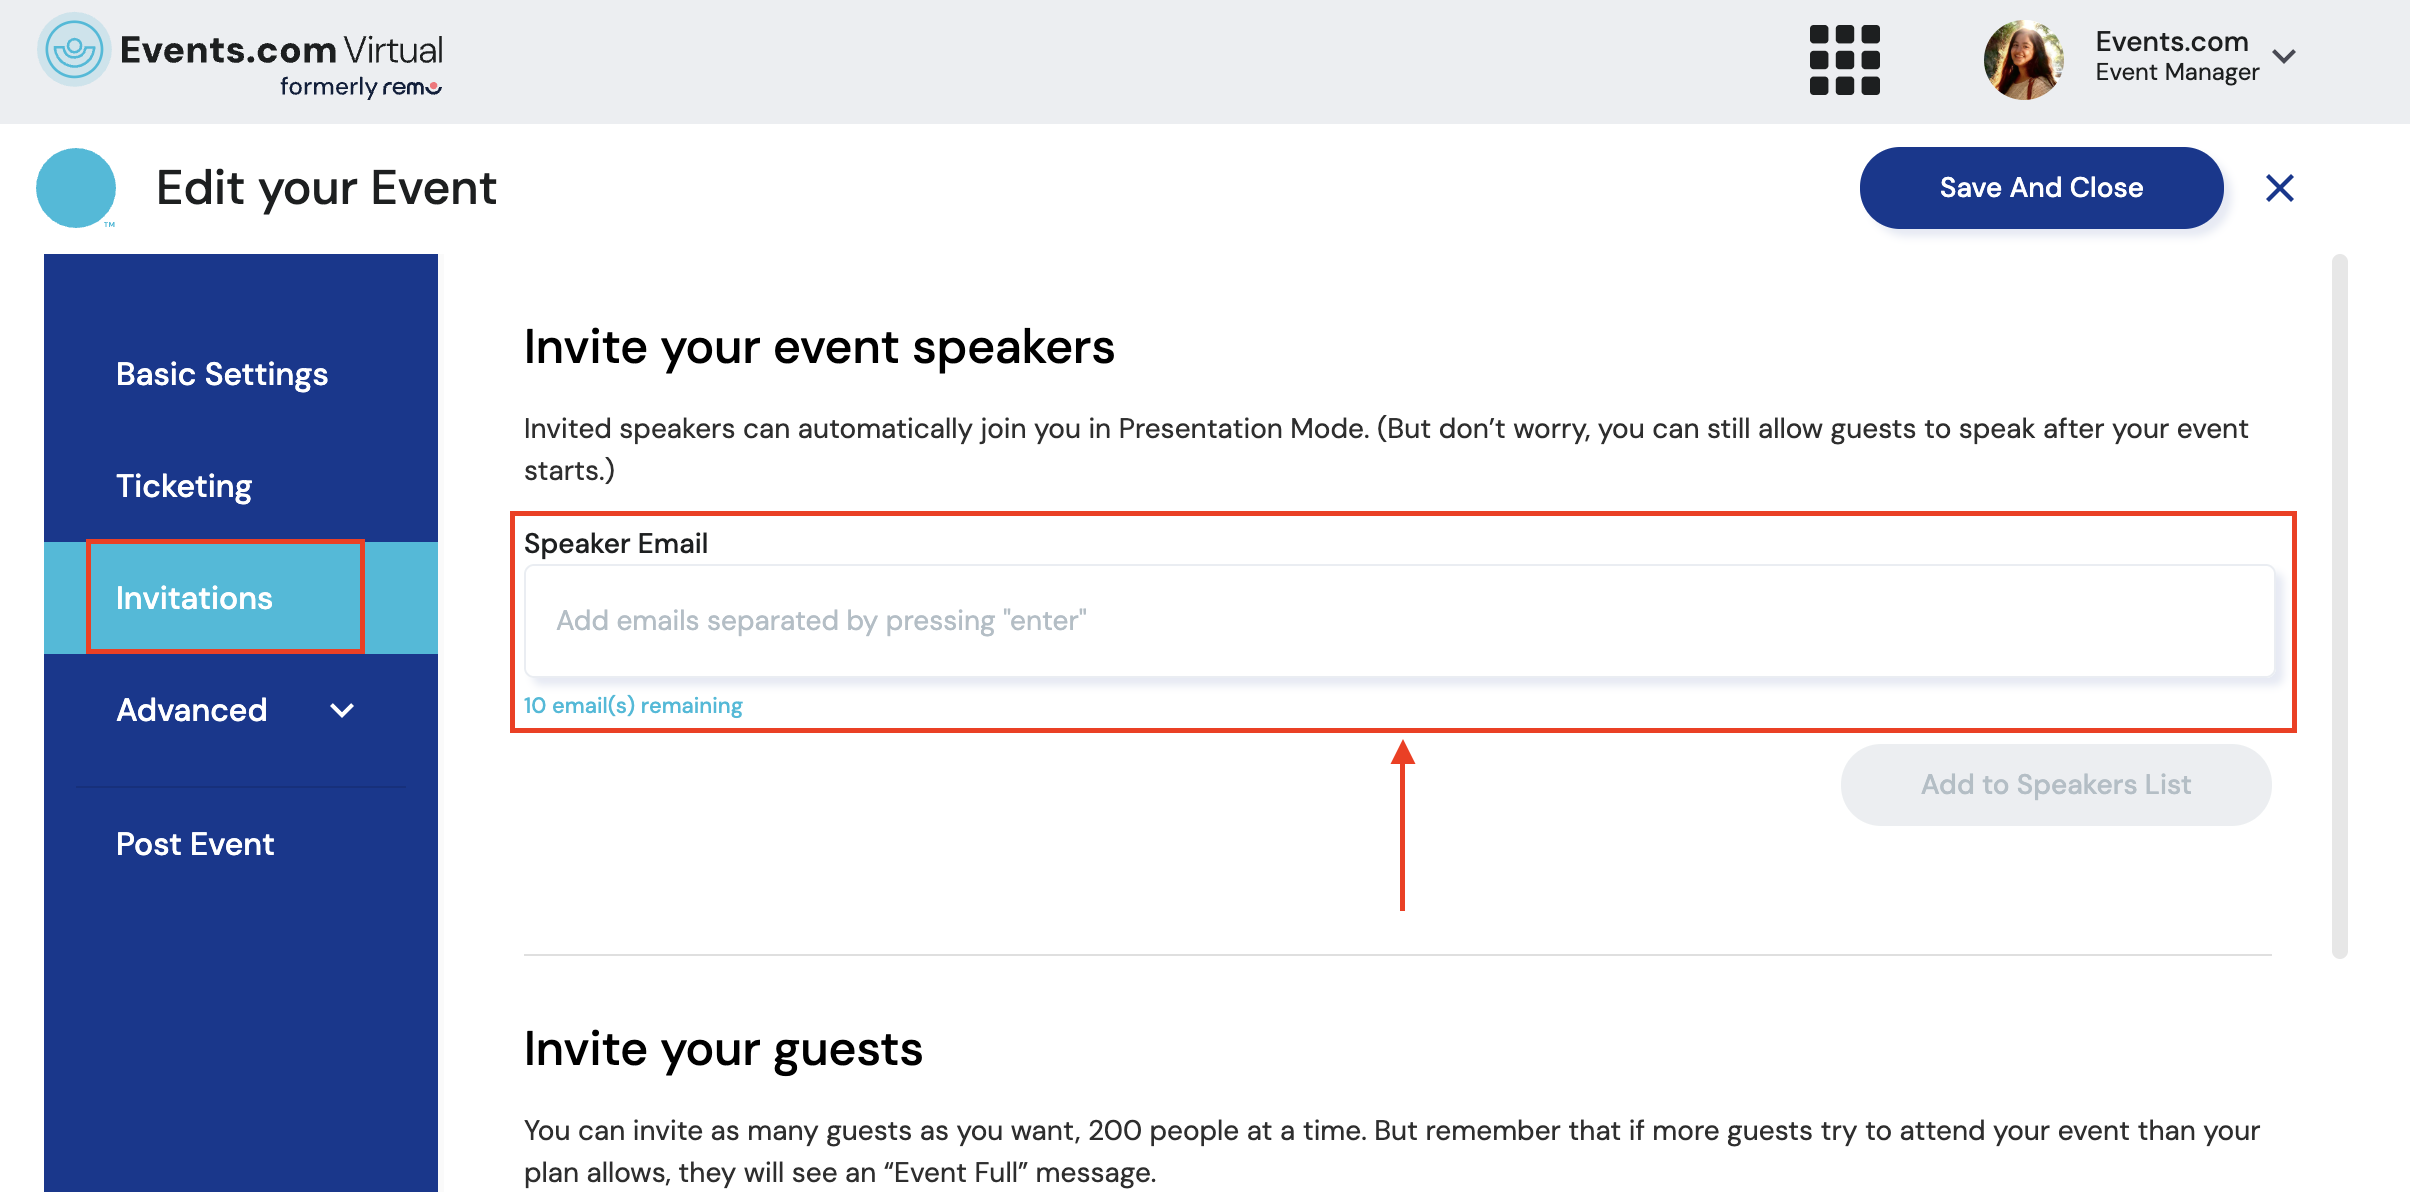The height and width of the screenshot is (1192, 2410).
Task: Click the user profile avatar photo
Action: [2023, 60]
